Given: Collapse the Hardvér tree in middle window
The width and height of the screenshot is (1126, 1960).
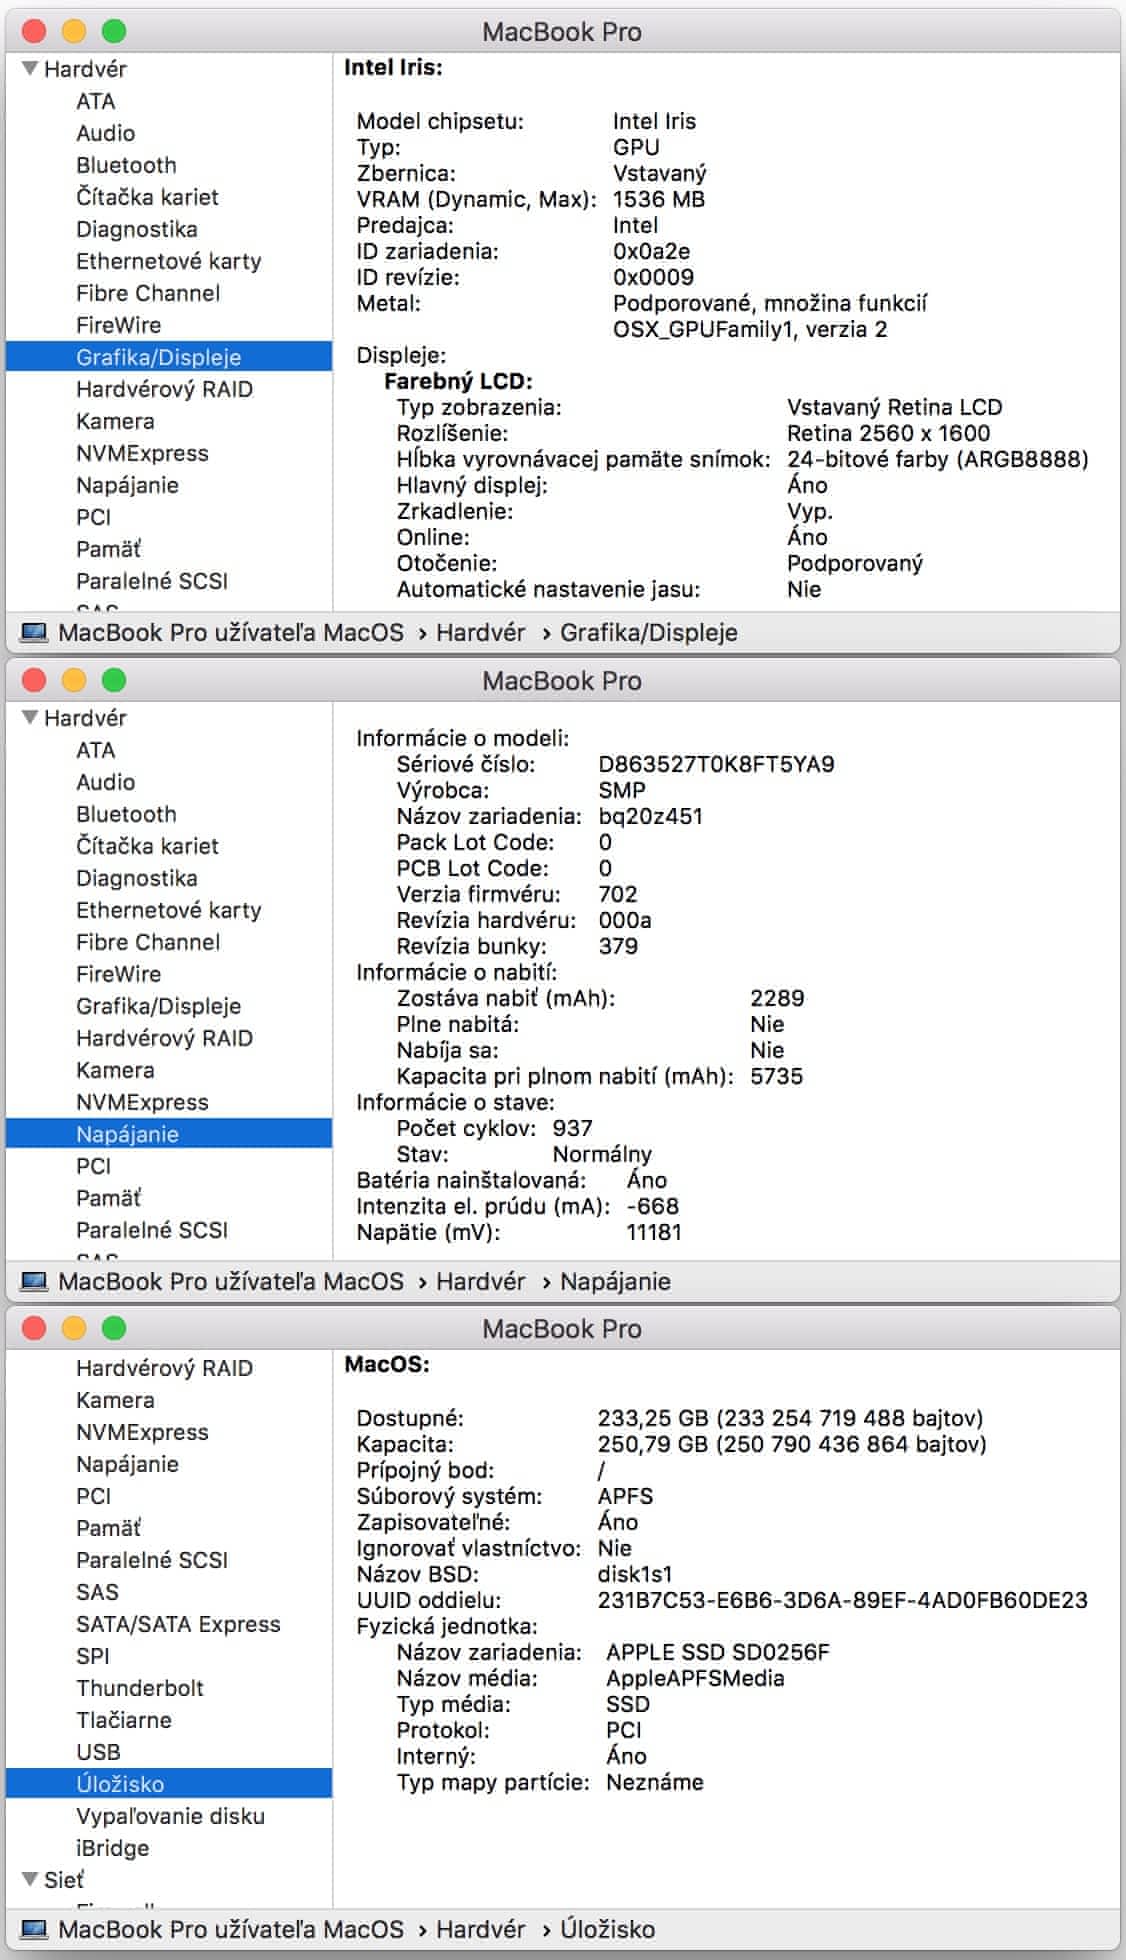Looking at the screenshot, I should 30,718.
